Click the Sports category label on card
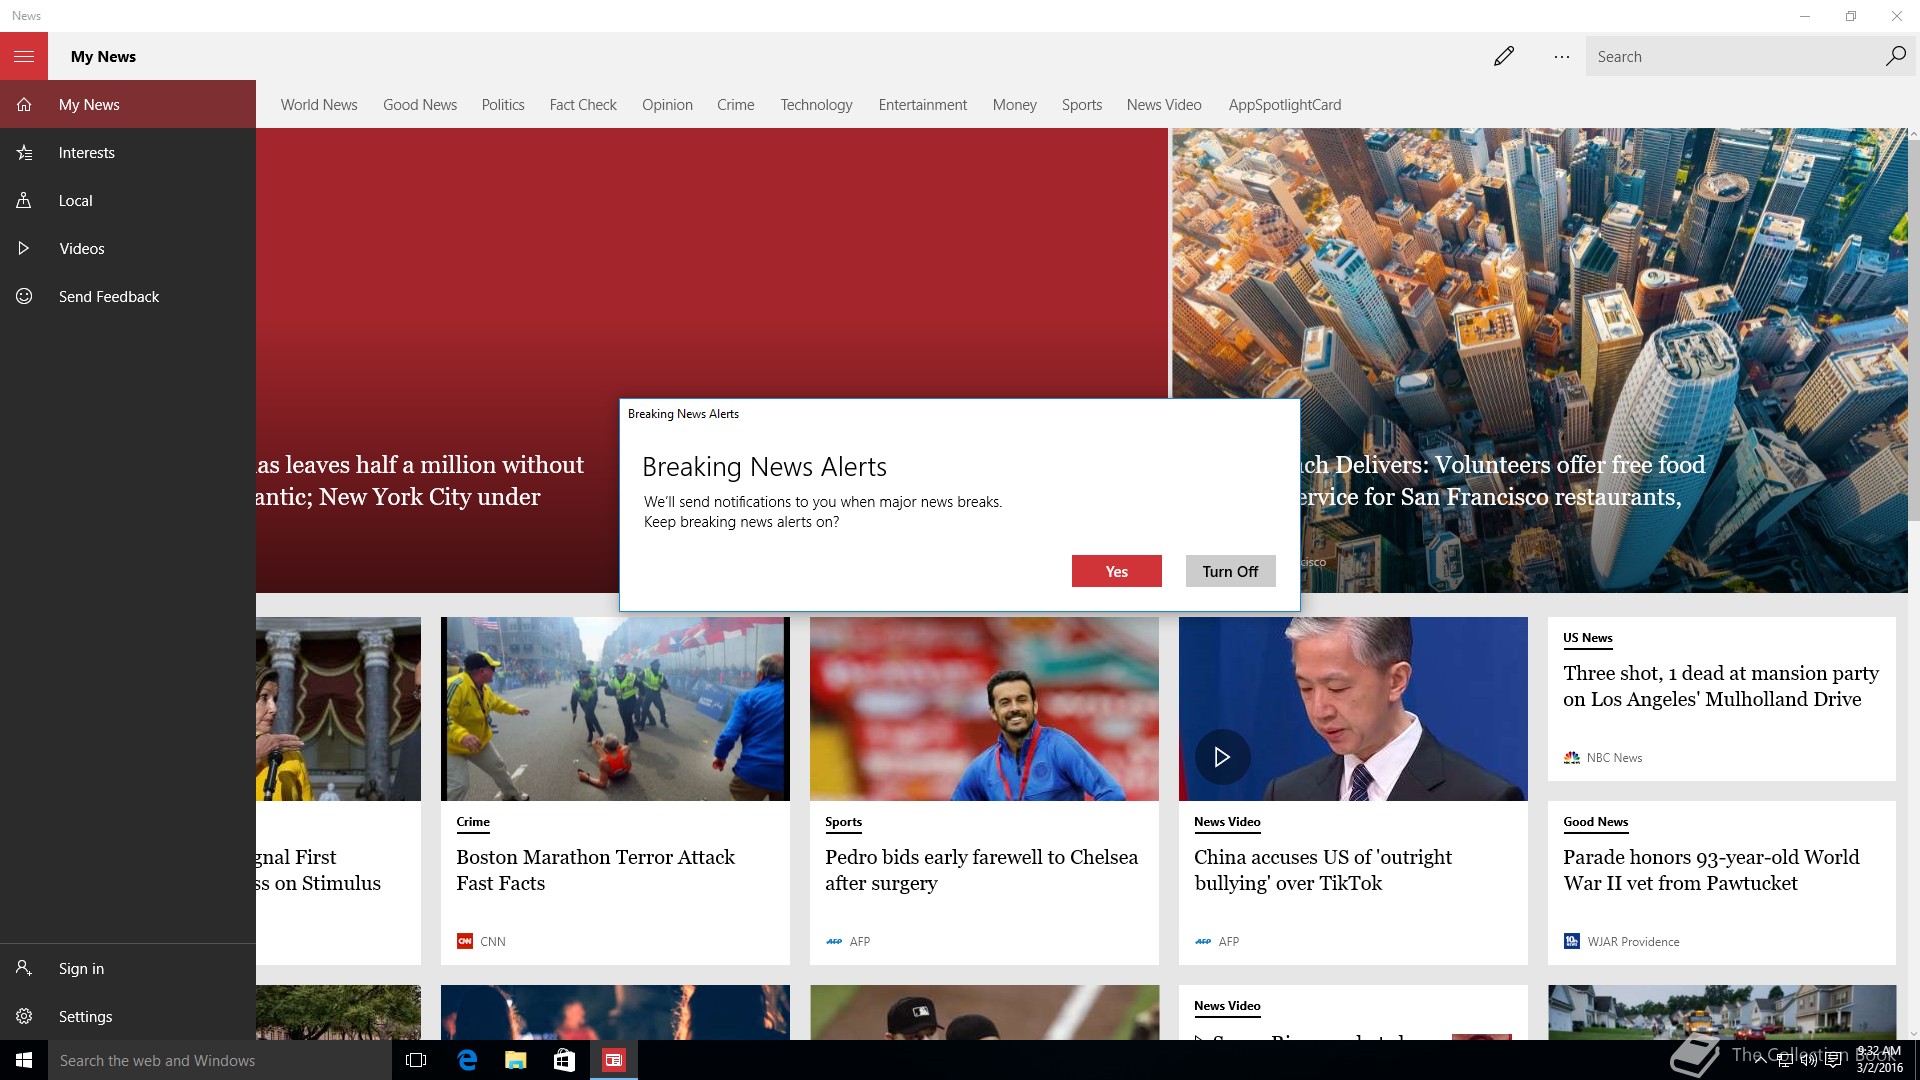 843,822
